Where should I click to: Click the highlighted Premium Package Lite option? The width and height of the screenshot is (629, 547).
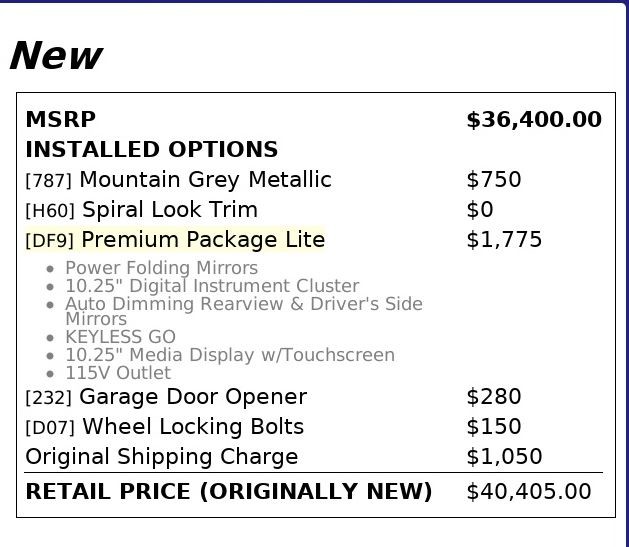tap(203, 240)
